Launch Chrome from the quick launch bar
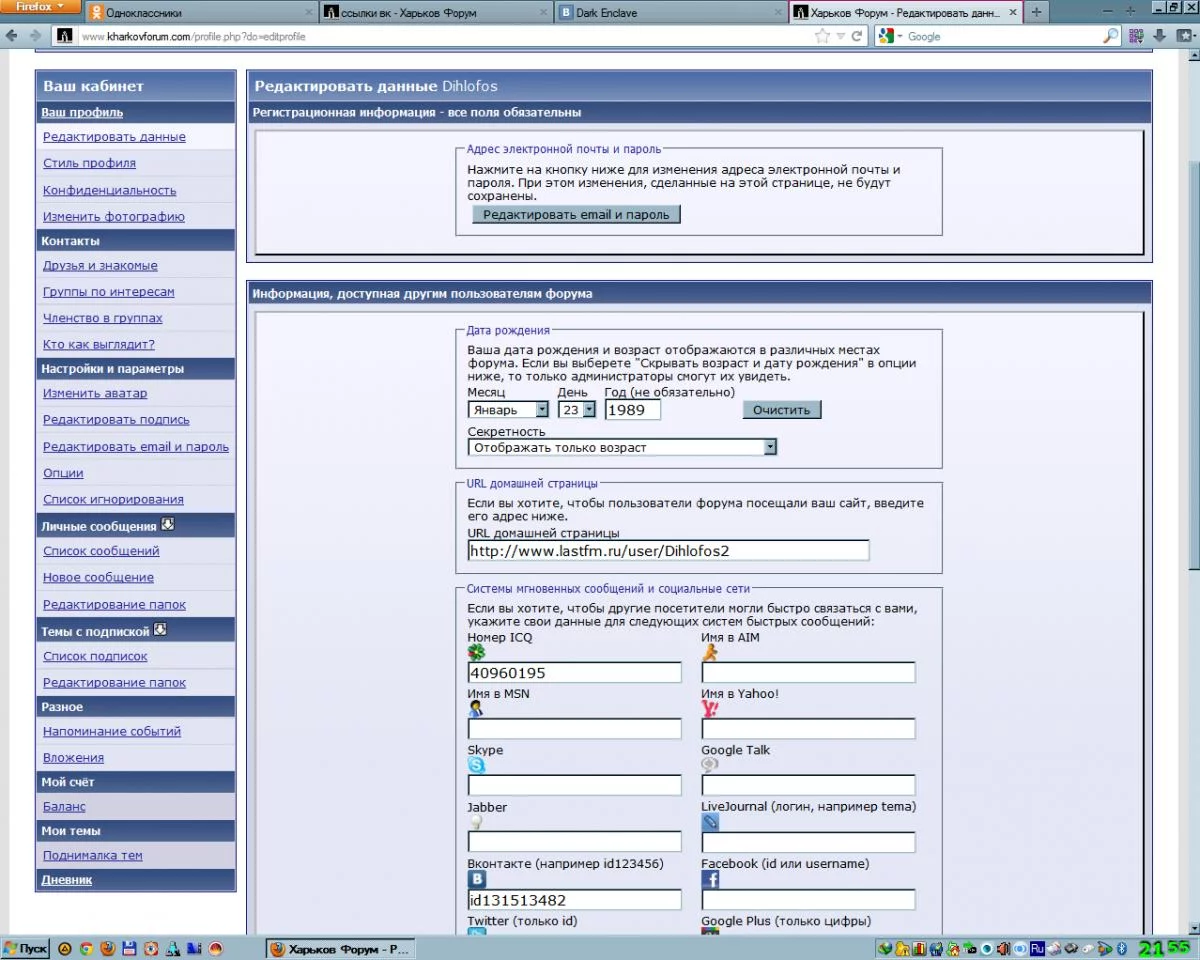The height and width of the screenshot is (960, 1200). tap(87, 948)
